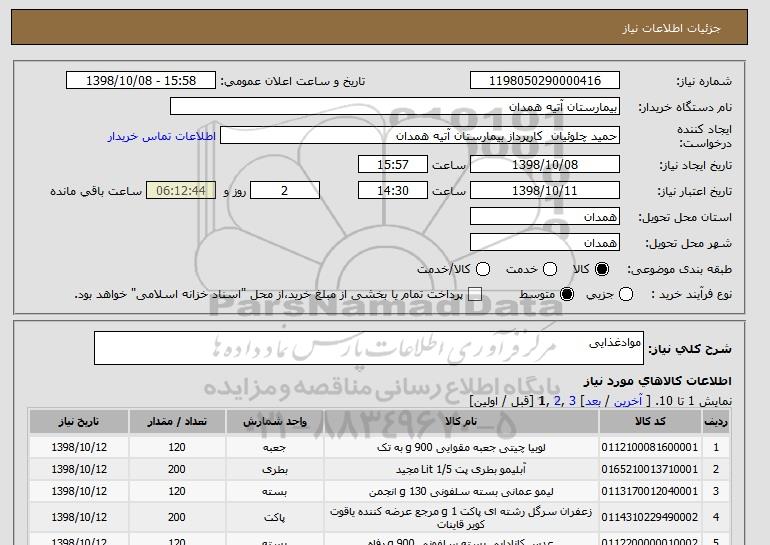Click the announcement date field 1398/10/08 - 15:58
This screenshot has height=545, width=770.
[x=141, y=81]
